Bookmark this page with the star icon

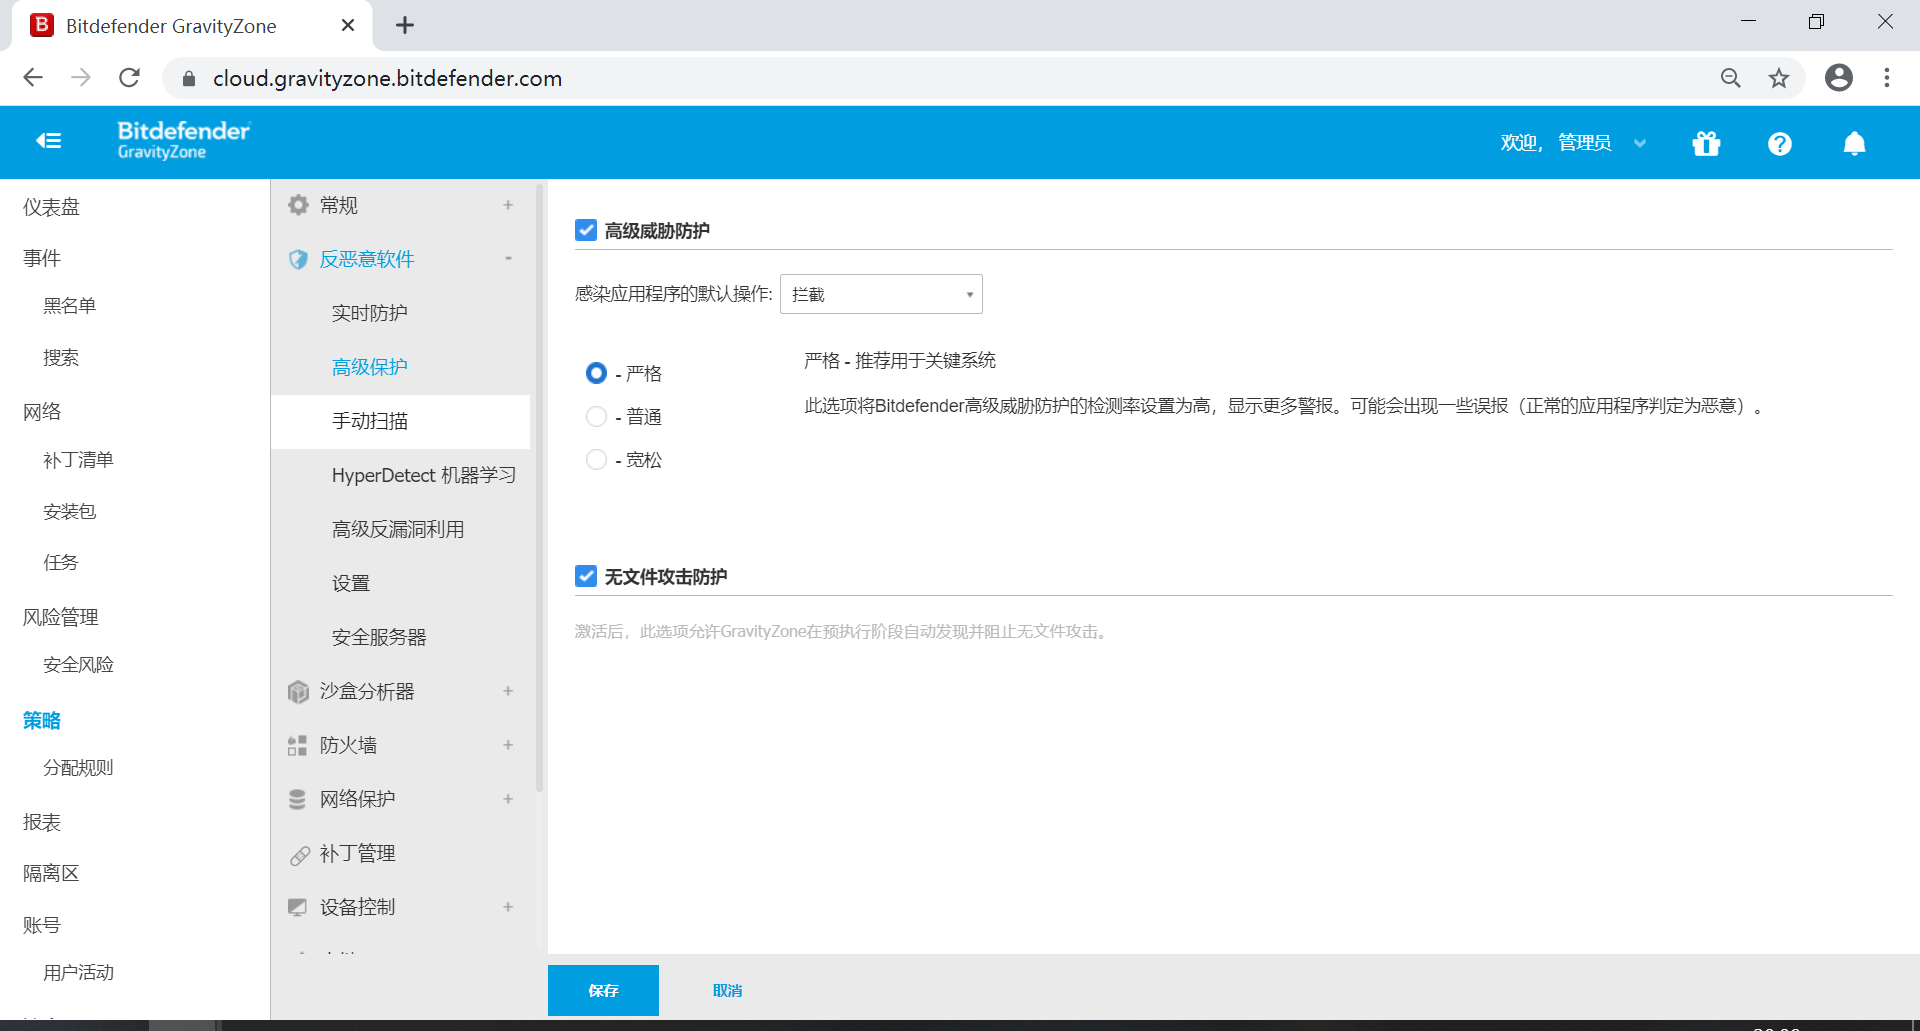[1778, 78]
